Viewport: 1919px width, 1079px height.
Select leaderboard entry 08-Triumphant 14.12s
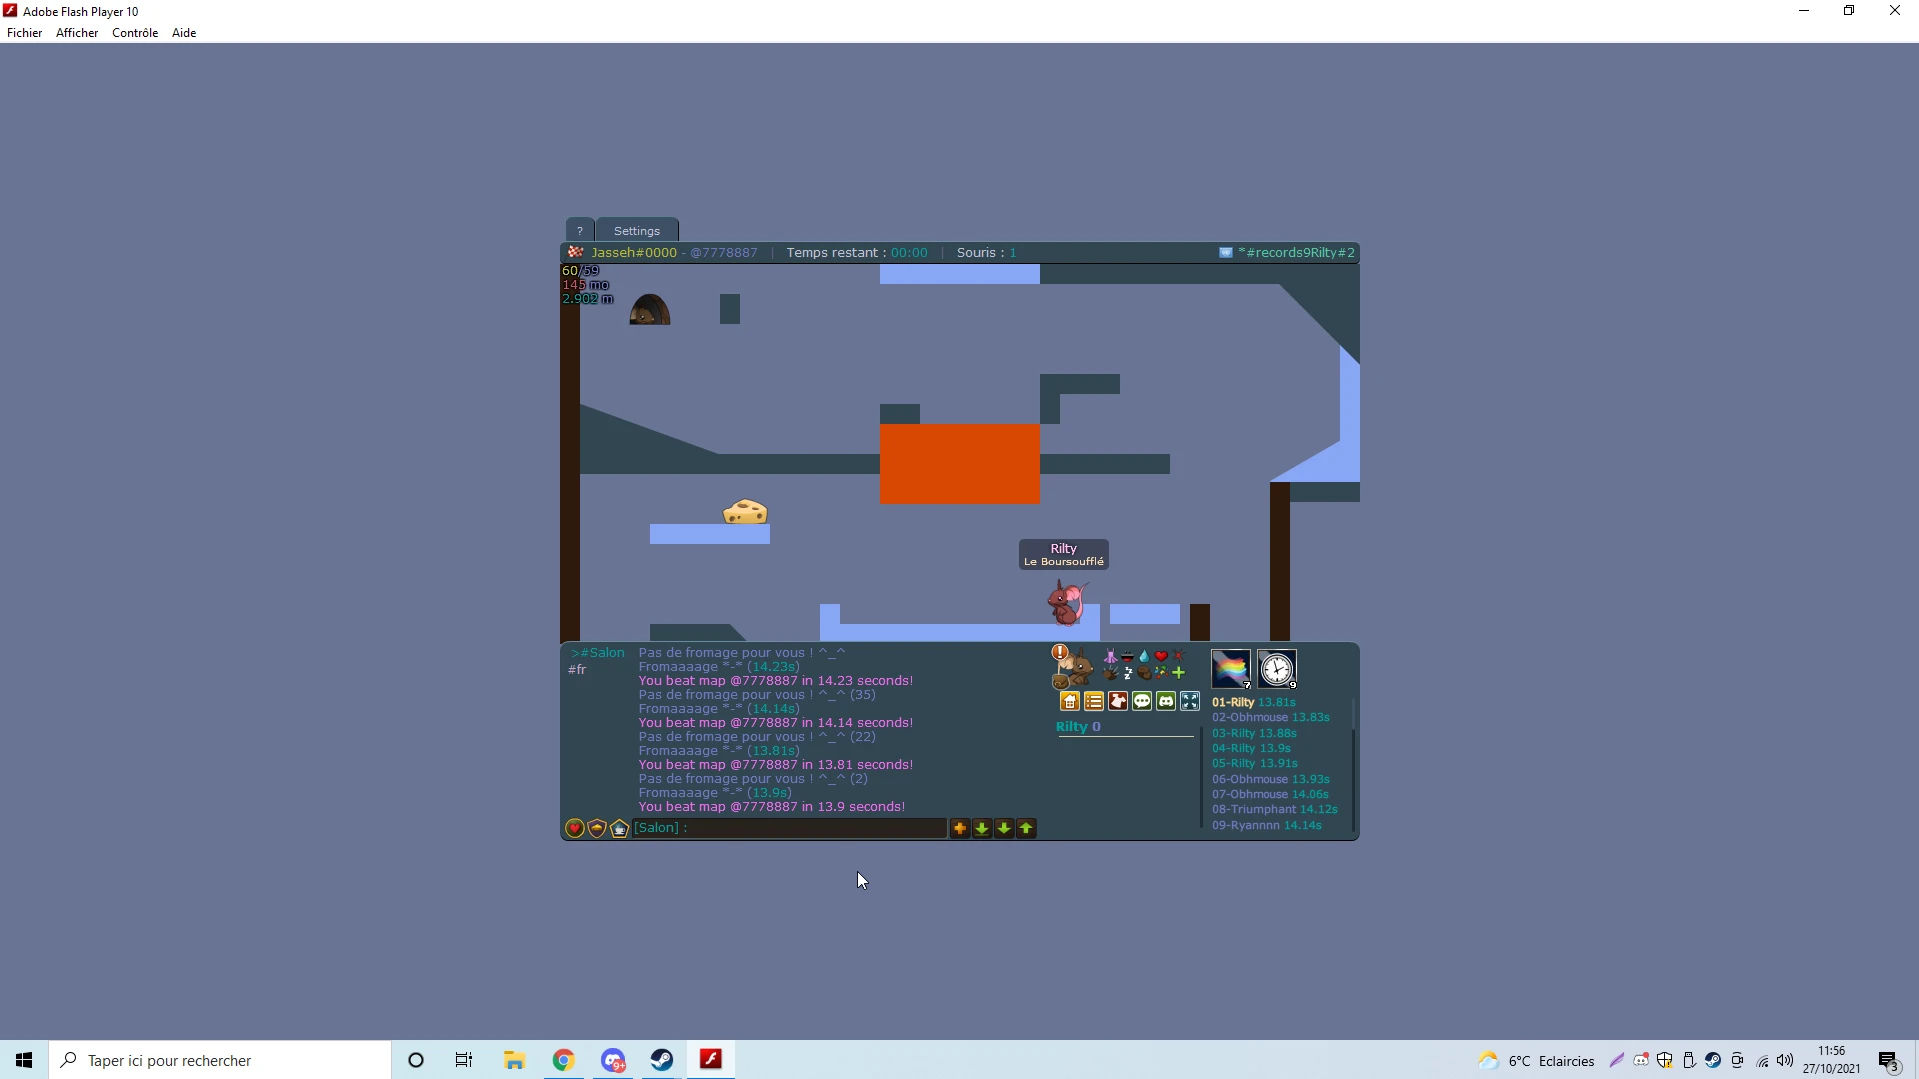1275,810
